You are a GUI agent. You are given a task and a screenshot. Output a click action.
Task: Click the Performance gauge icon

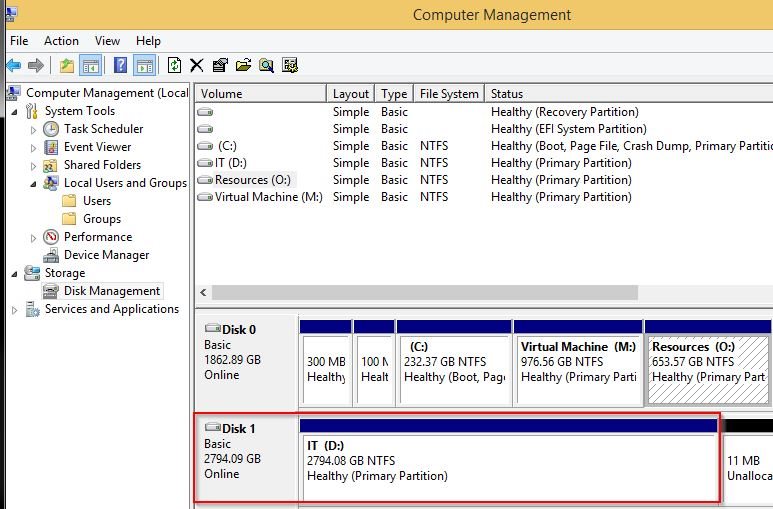click(51, 237)
